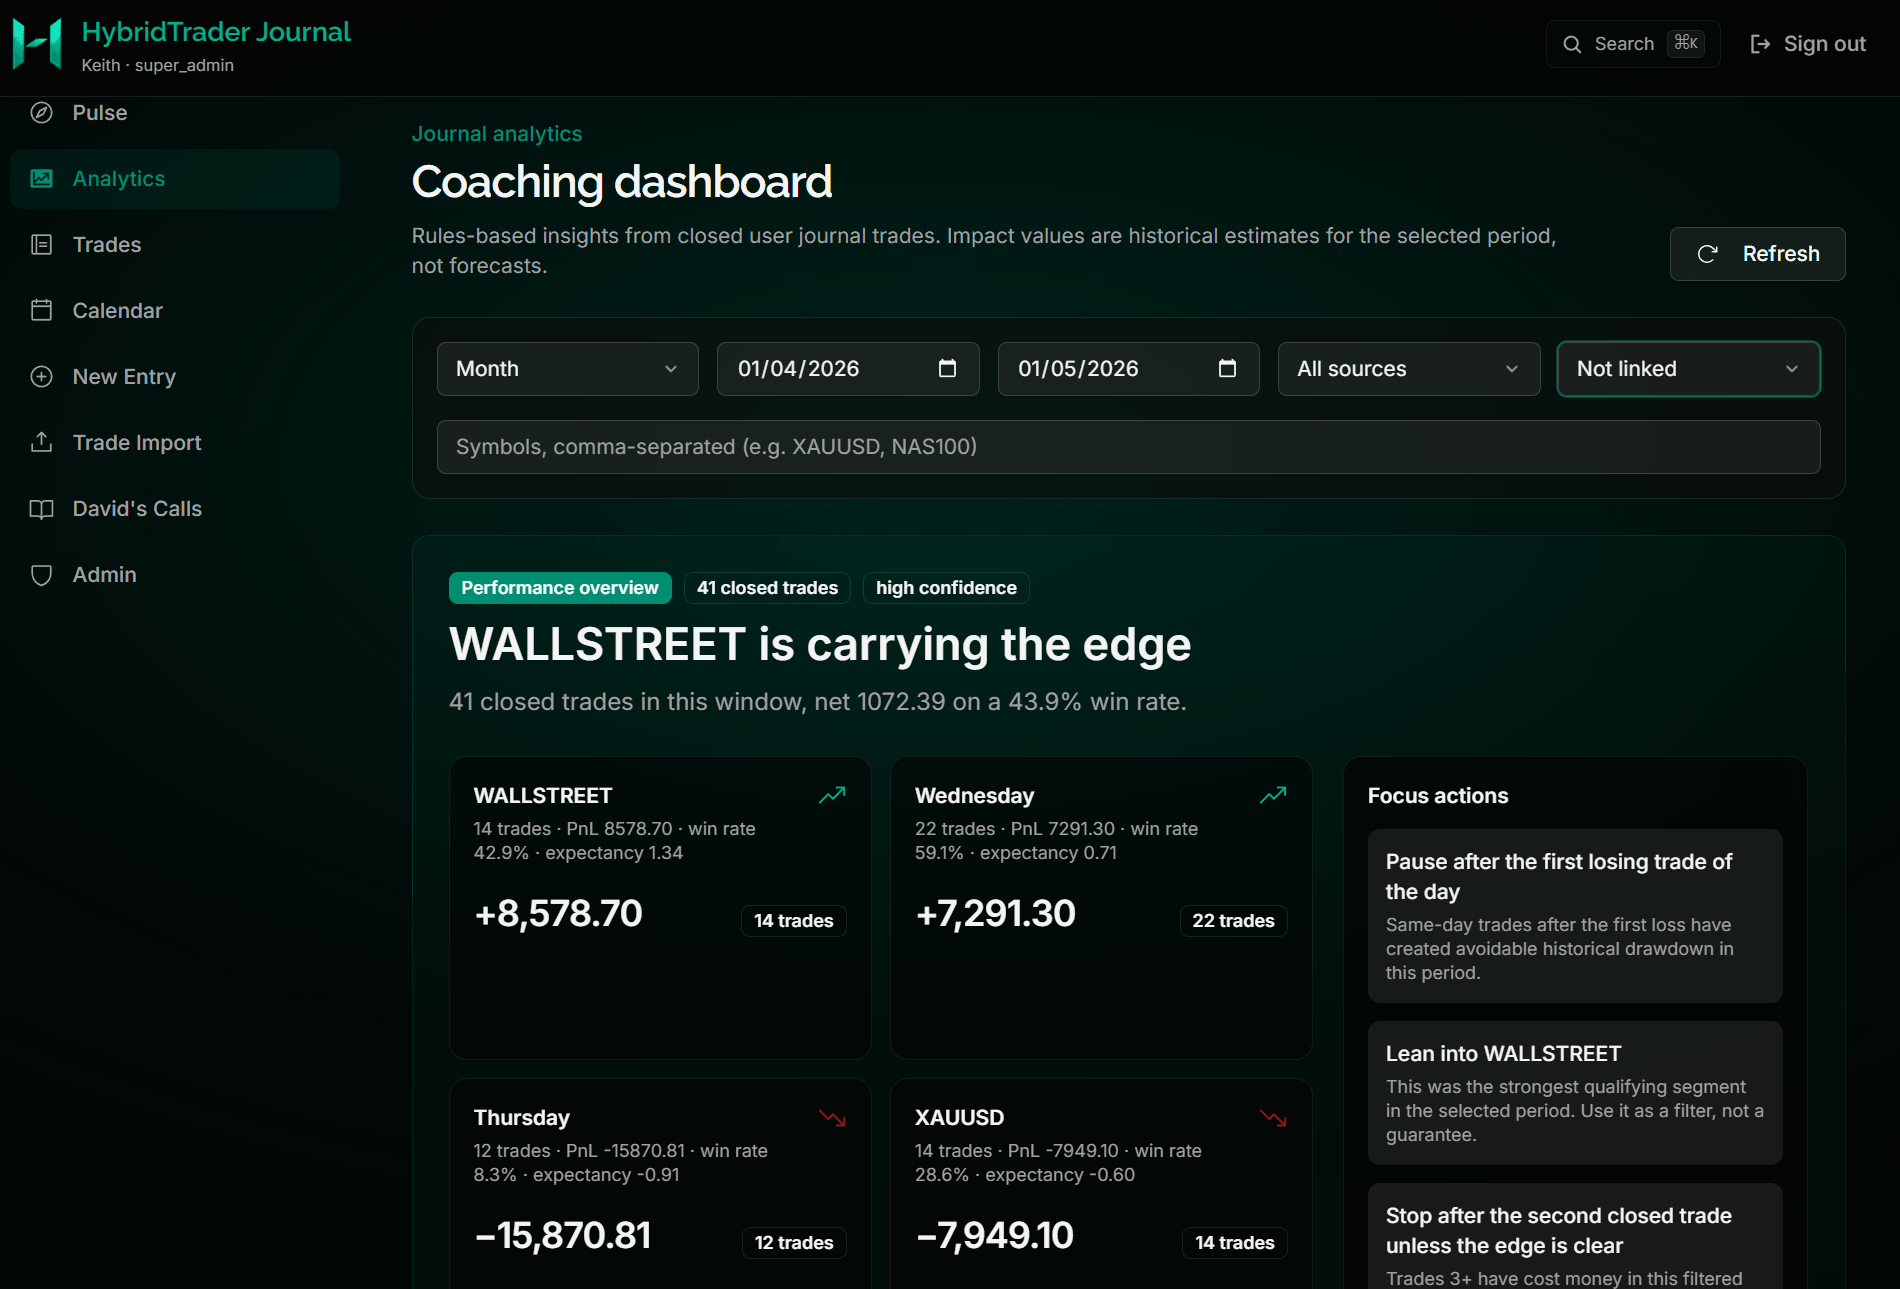
Task: Open the Admin section
Action: [x=175, y=575]
